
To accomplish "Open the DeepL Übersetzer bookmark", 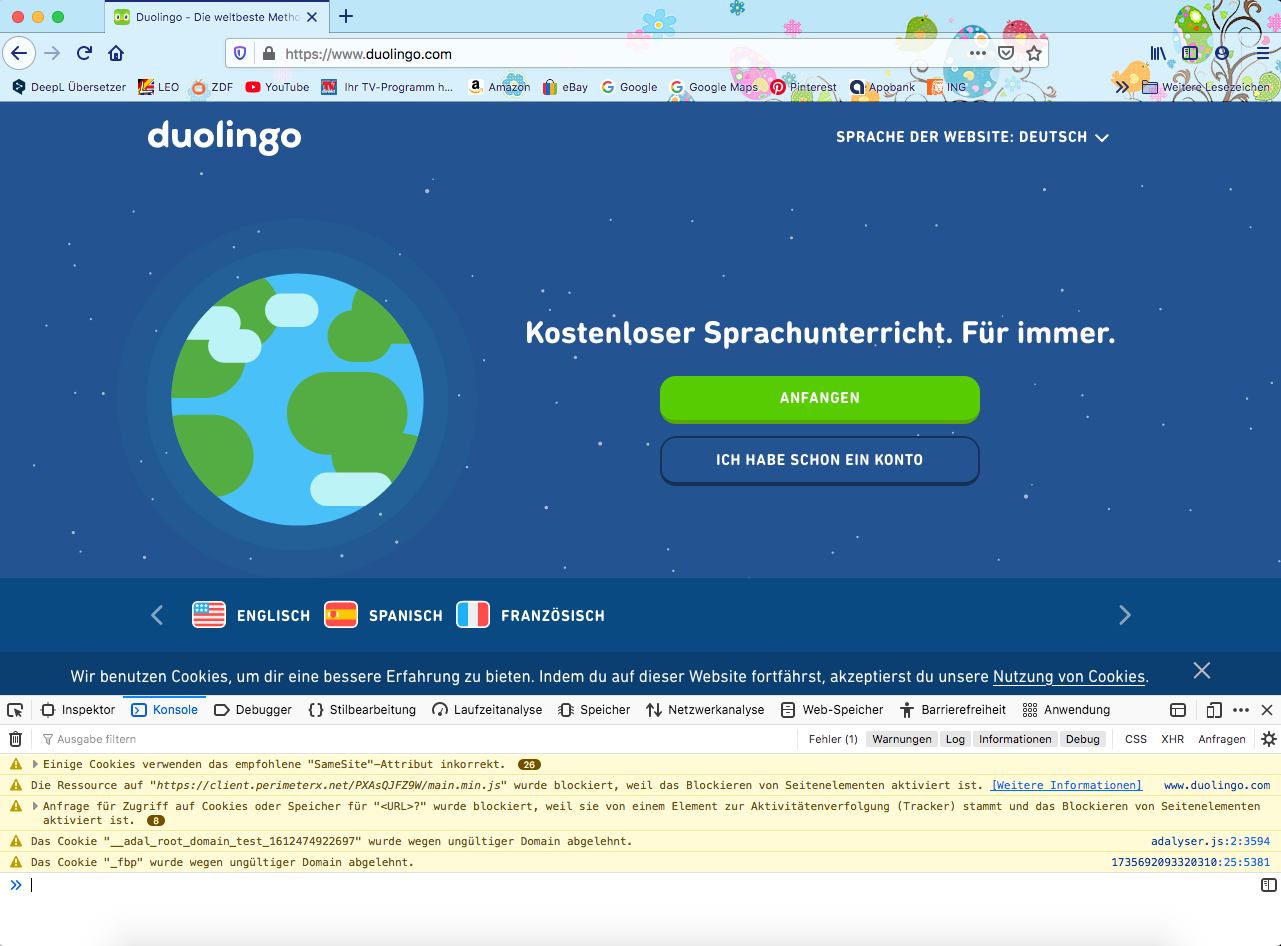I will tap(69, 87).
